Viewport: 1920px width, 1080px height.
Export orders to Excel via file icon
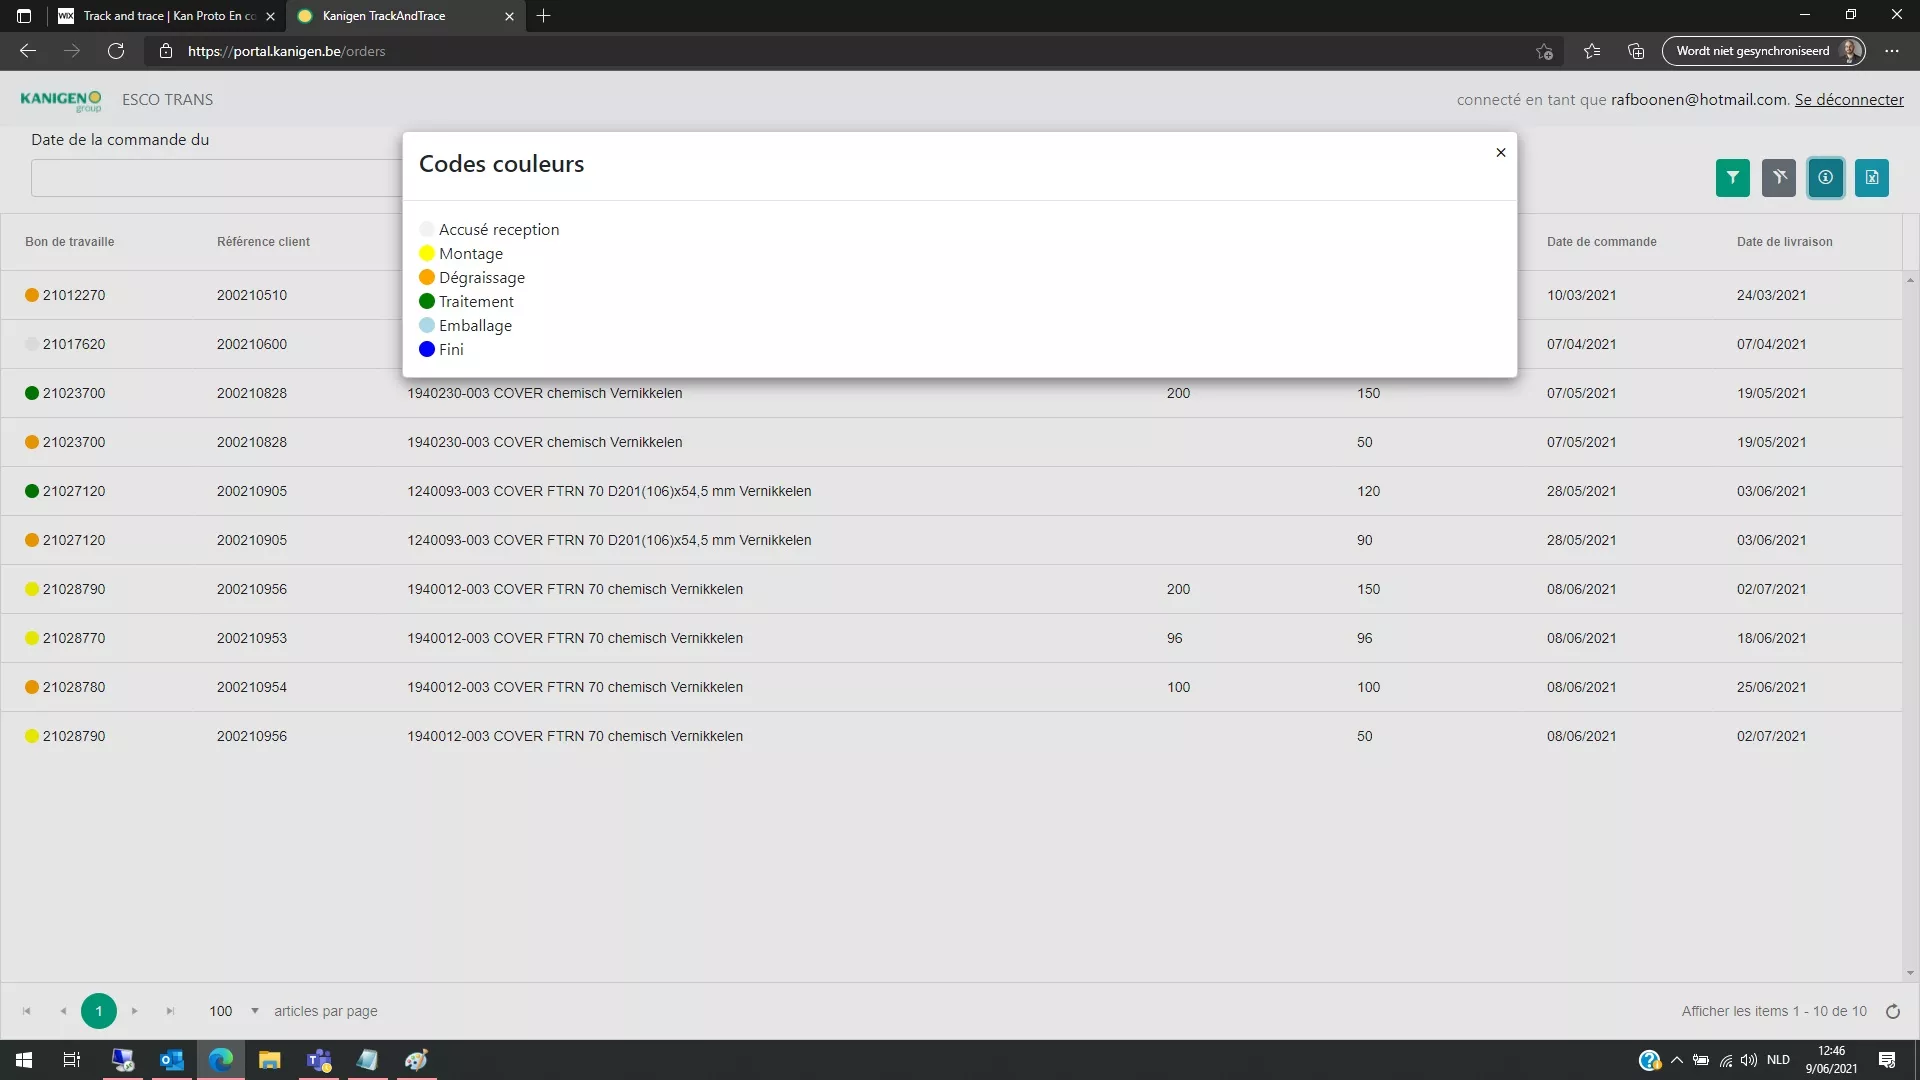point(1872,177)
